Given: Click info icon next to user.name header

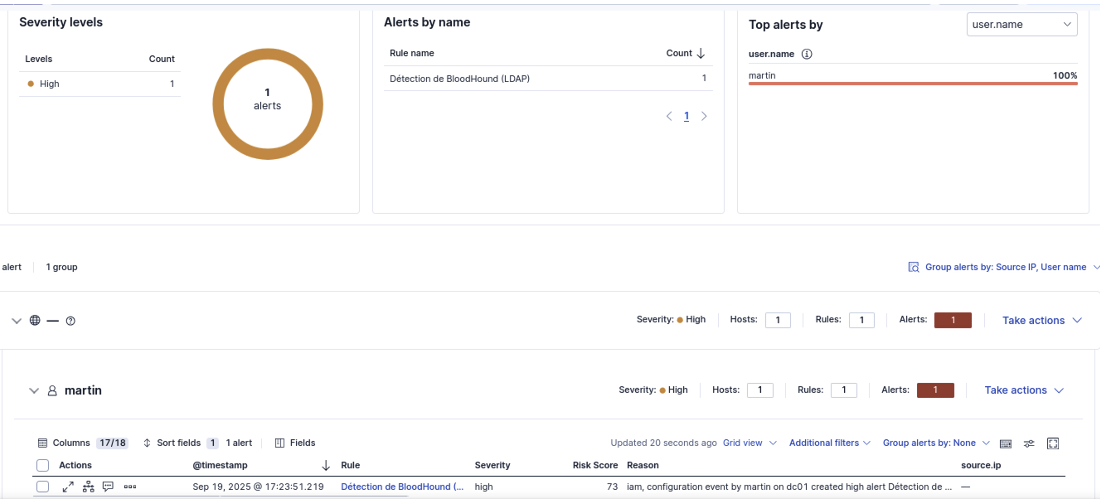Looking at the screenshot, I should pyautogui.click(x=807, y=54).
